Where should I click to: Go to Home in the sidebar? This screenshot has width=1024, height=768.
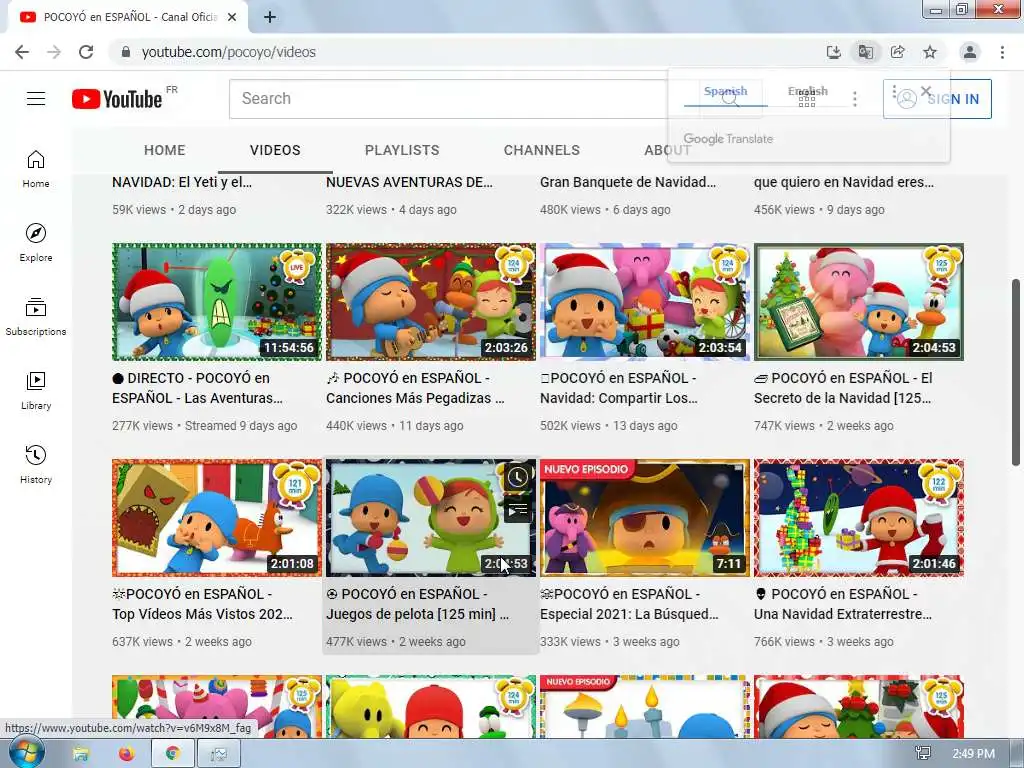pyautogui.click(x=36, y=169)
